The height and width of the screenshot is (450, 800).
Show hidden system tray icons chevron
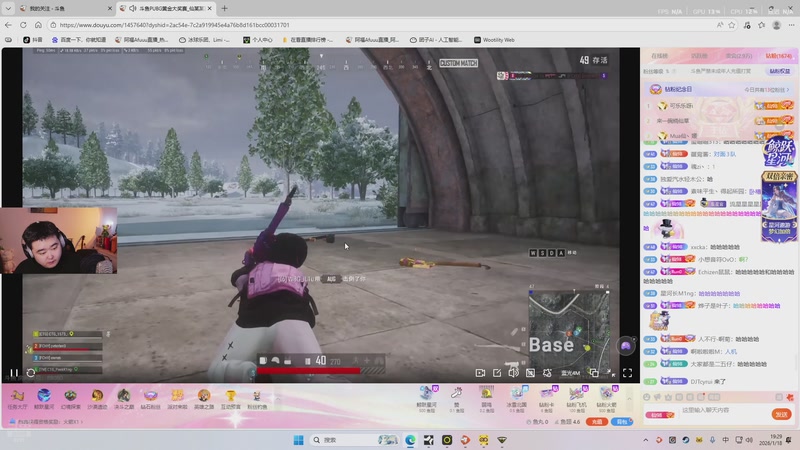[x=645, y=440]
